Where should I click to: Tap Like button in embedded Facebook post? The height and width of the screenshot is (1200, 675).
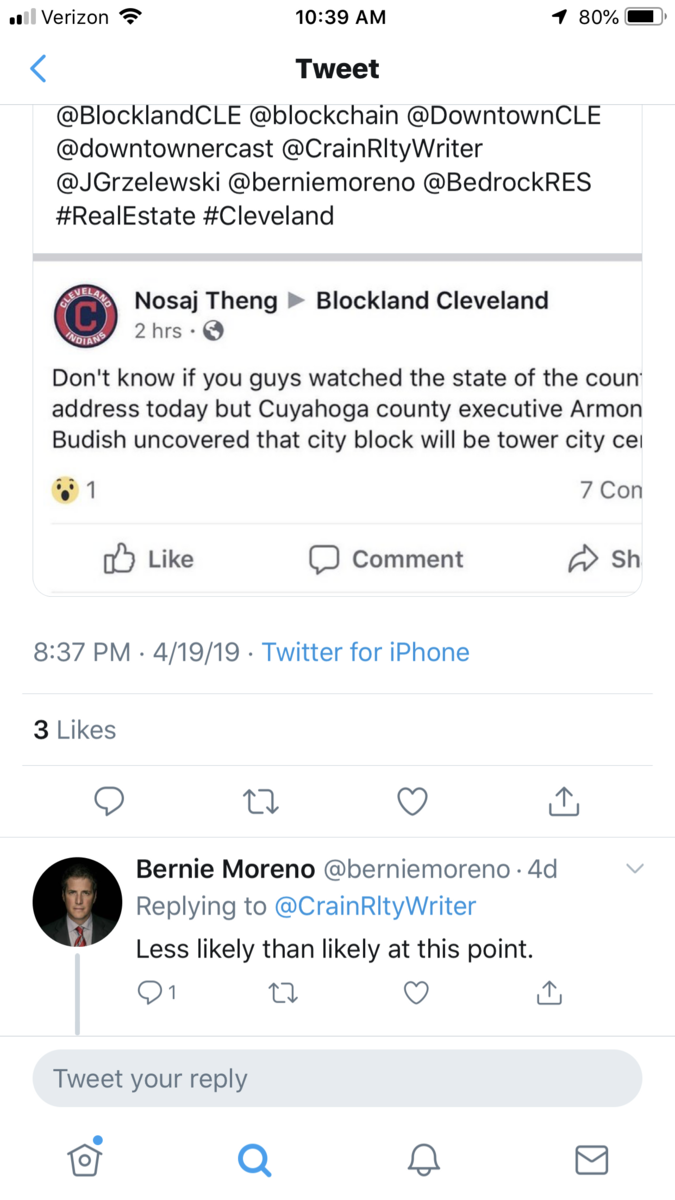click(x=149, y=559)
